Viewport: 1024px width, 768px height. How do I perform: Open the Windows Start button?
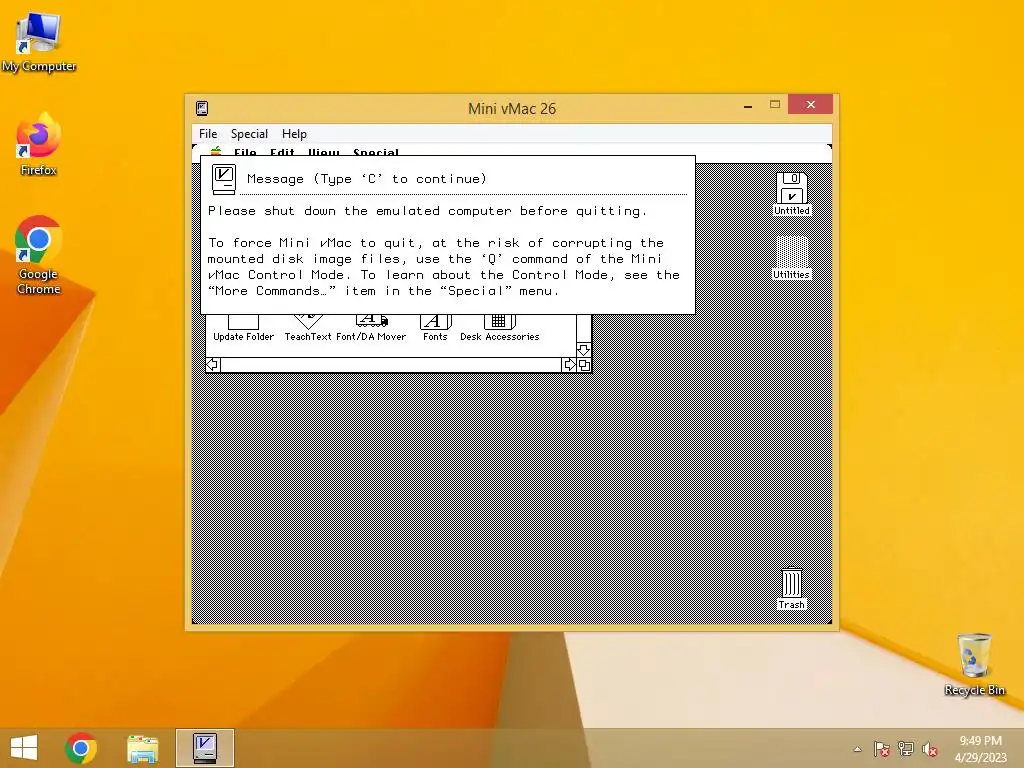[24, 748]
